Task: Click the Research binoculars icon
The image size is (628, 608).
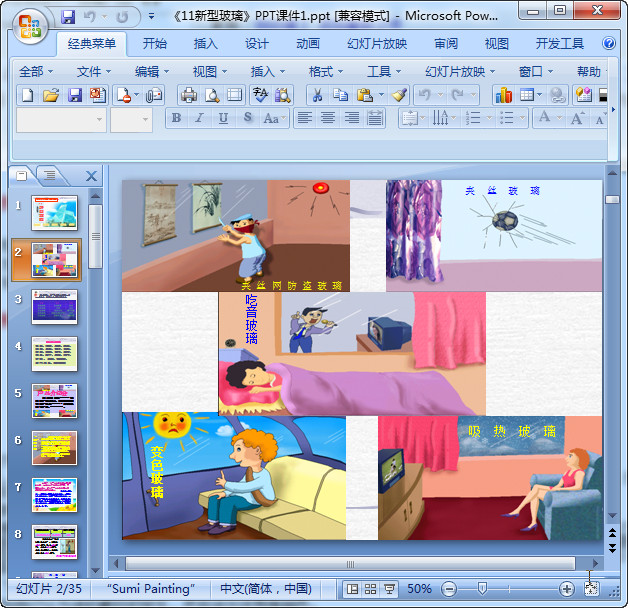Action: (x=283, y=95)
